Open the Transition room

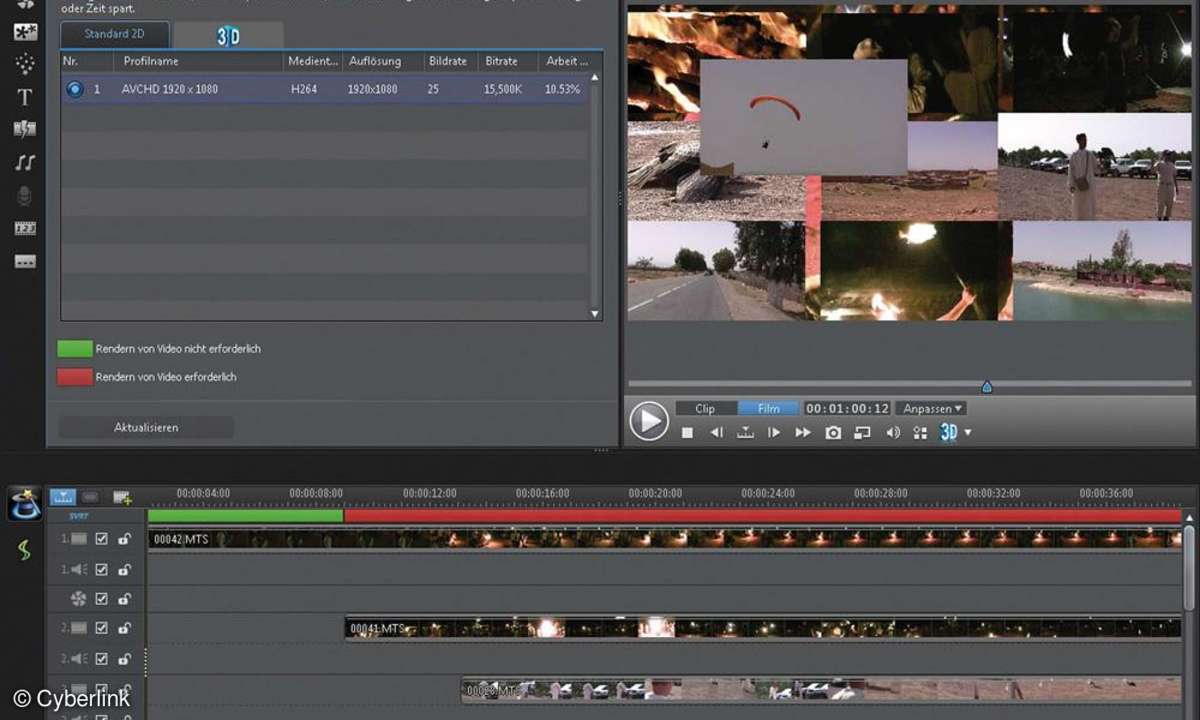[x=25, y=129]
